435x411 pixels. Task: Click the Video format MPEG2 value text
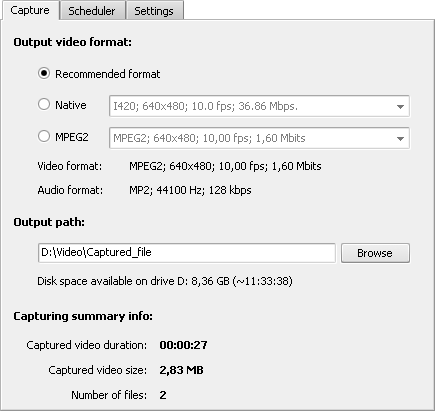click(225, 166)
